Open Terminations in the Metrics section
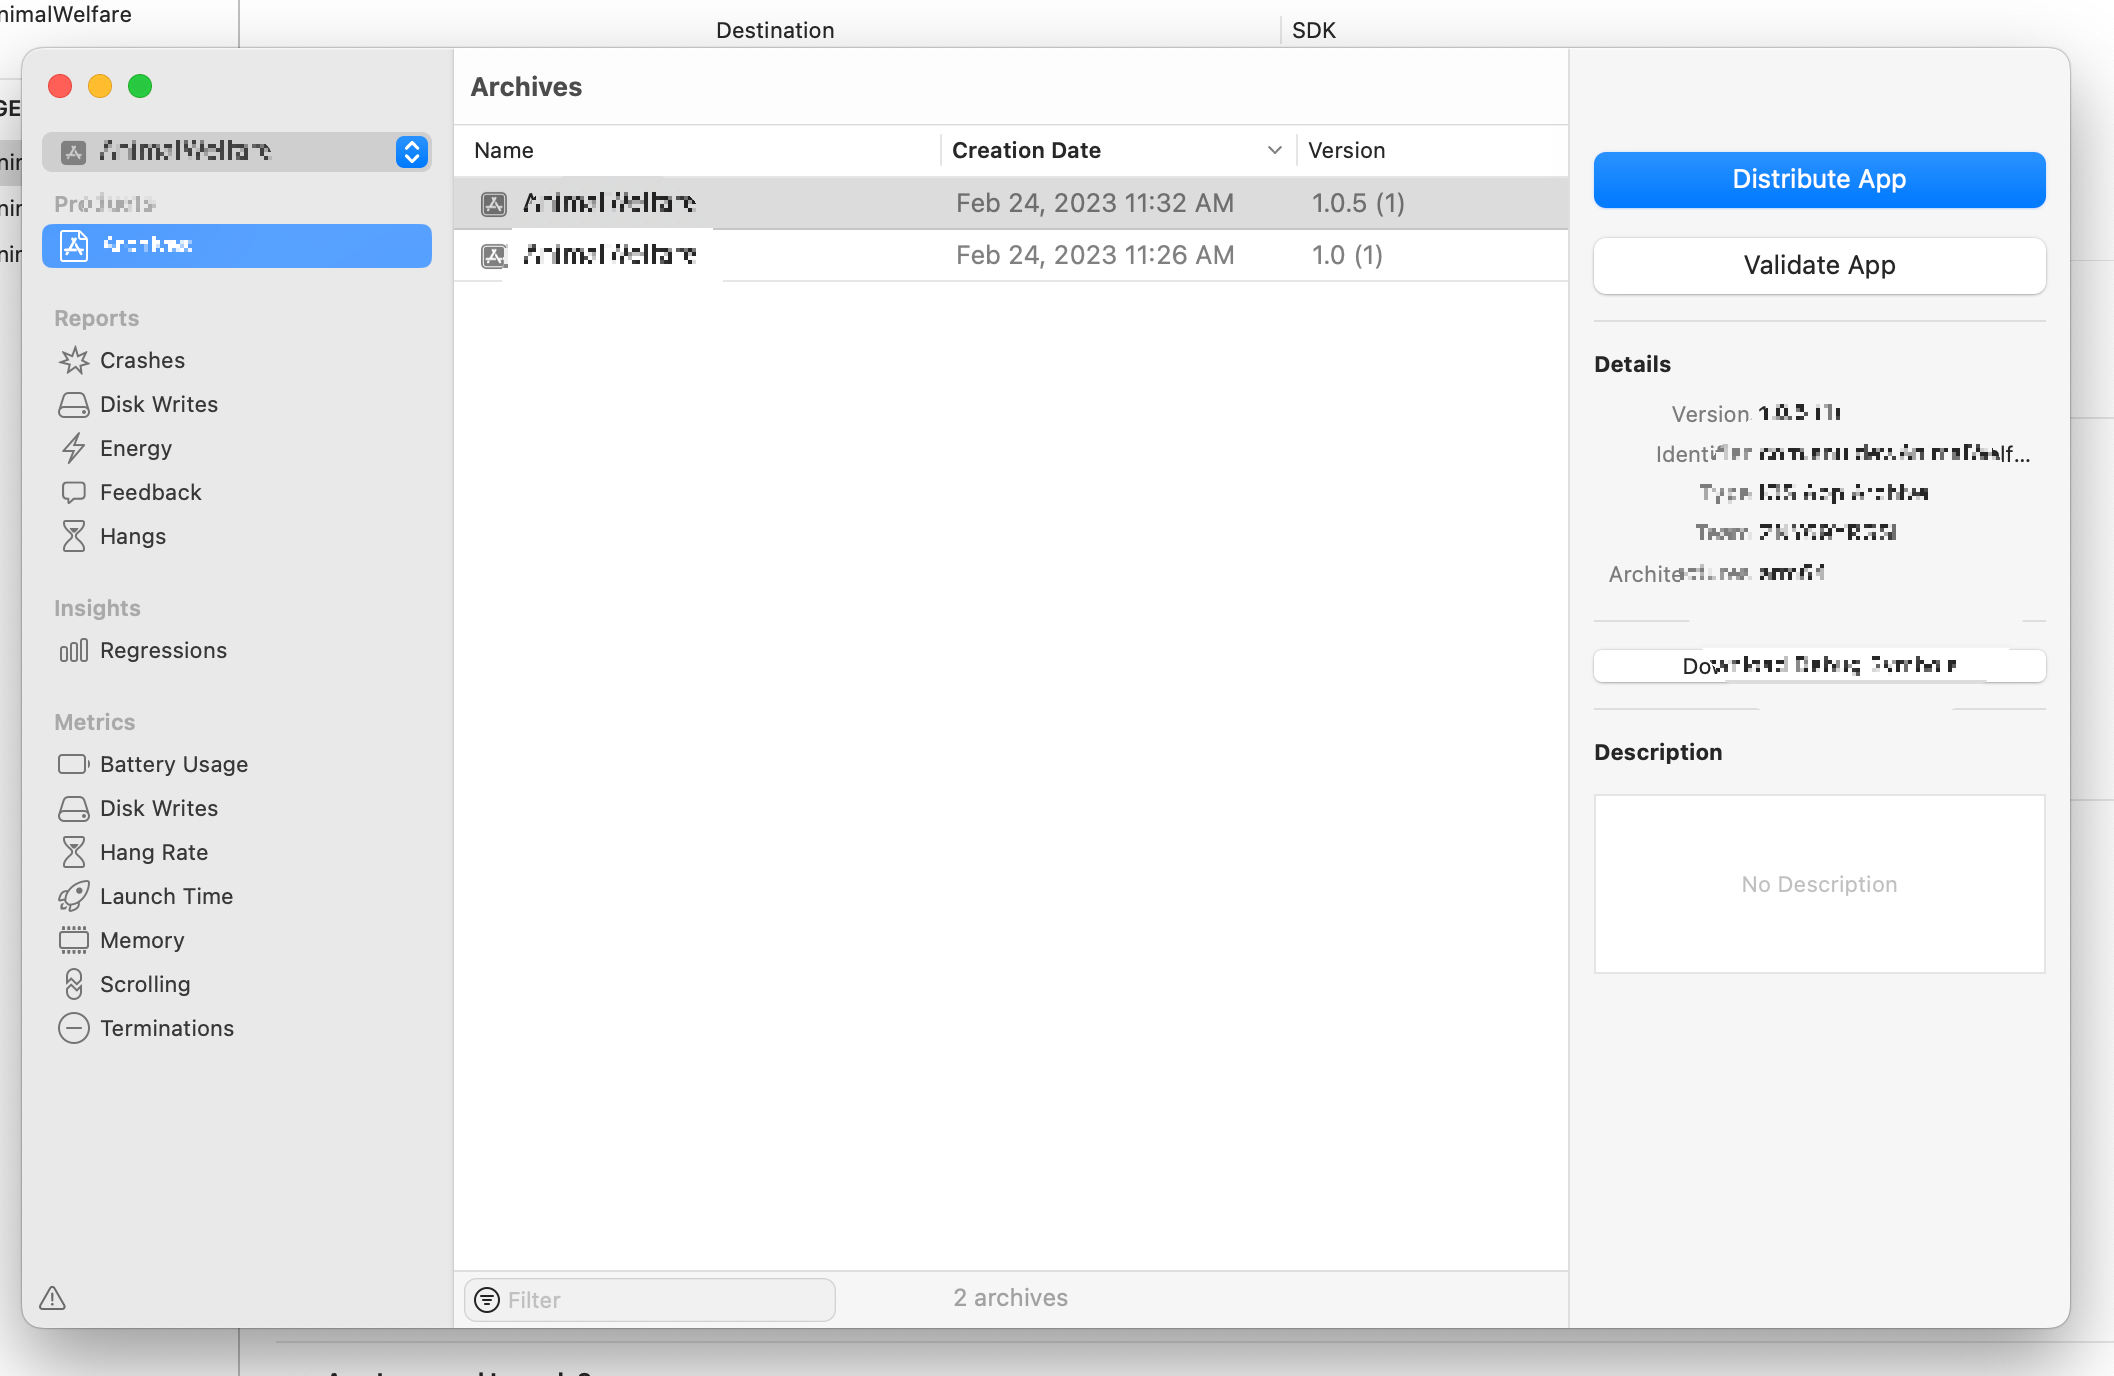Image resolution: width=2114 pixels, height=1376 pixels. click(x=166, y=1028)
